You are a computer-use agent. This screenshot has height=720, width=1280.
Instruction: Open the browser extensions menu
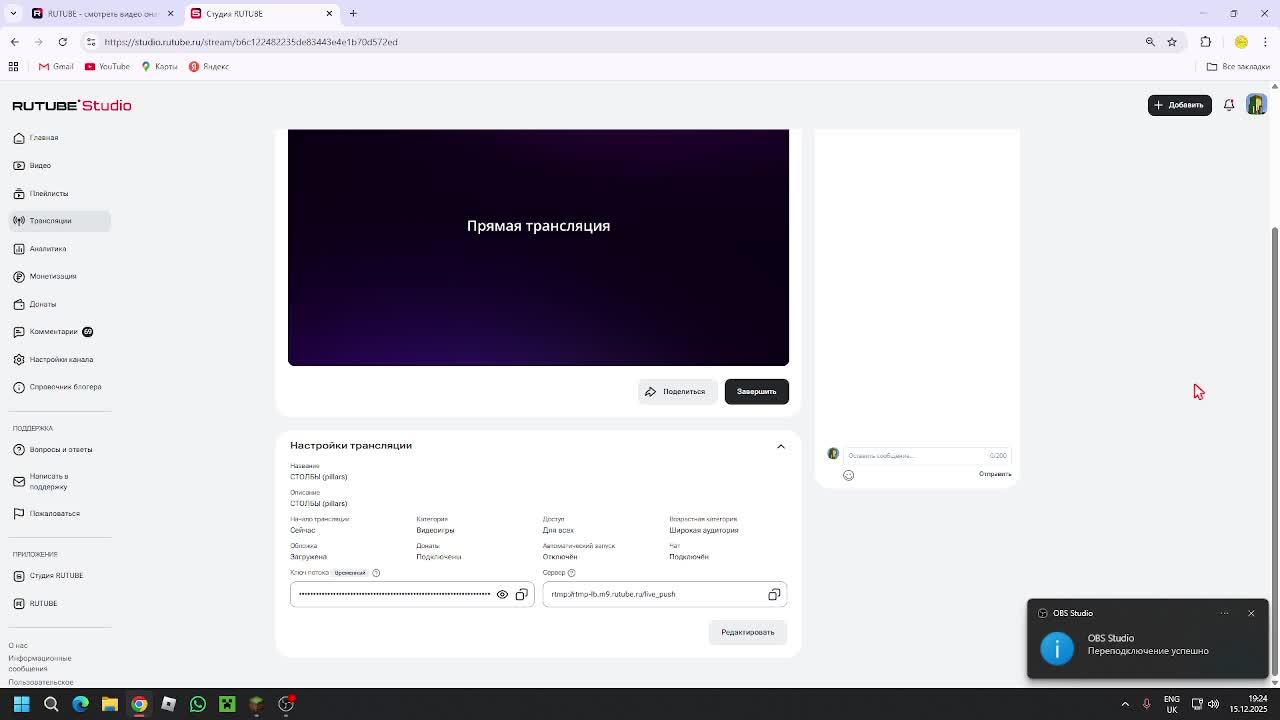click(1206, 42)
